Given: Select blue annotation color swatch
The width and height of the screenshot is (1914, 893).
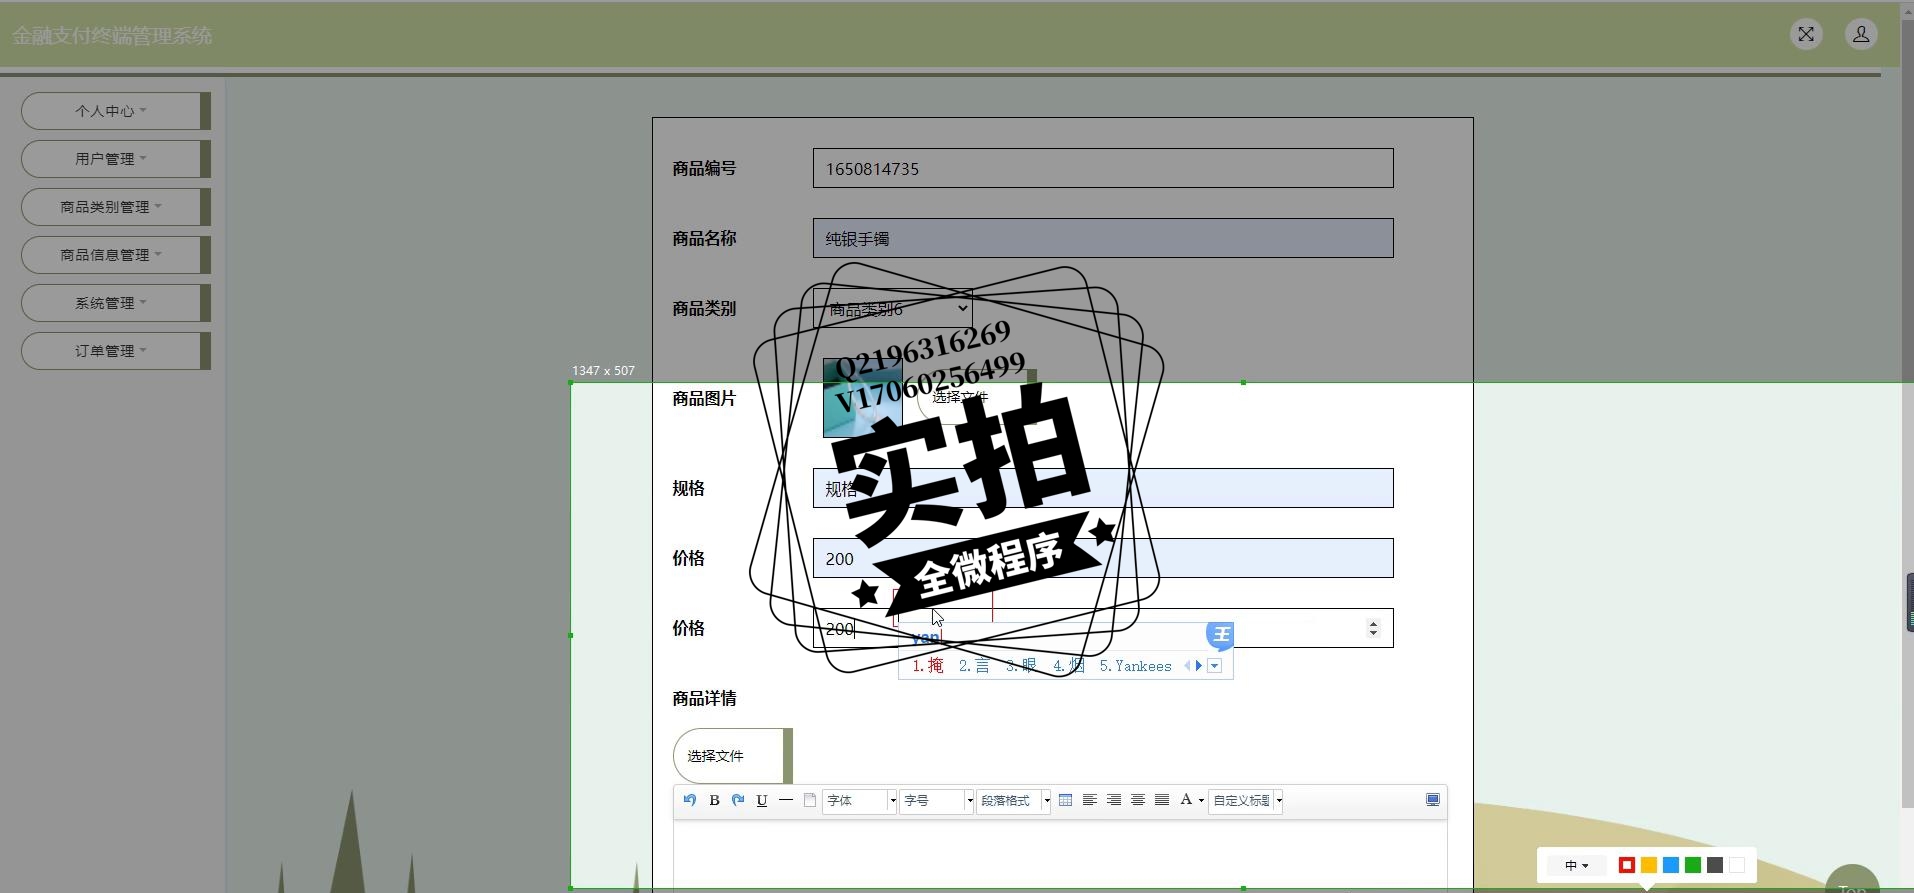Looking at the screenshot, I should tap(1671, 865).
